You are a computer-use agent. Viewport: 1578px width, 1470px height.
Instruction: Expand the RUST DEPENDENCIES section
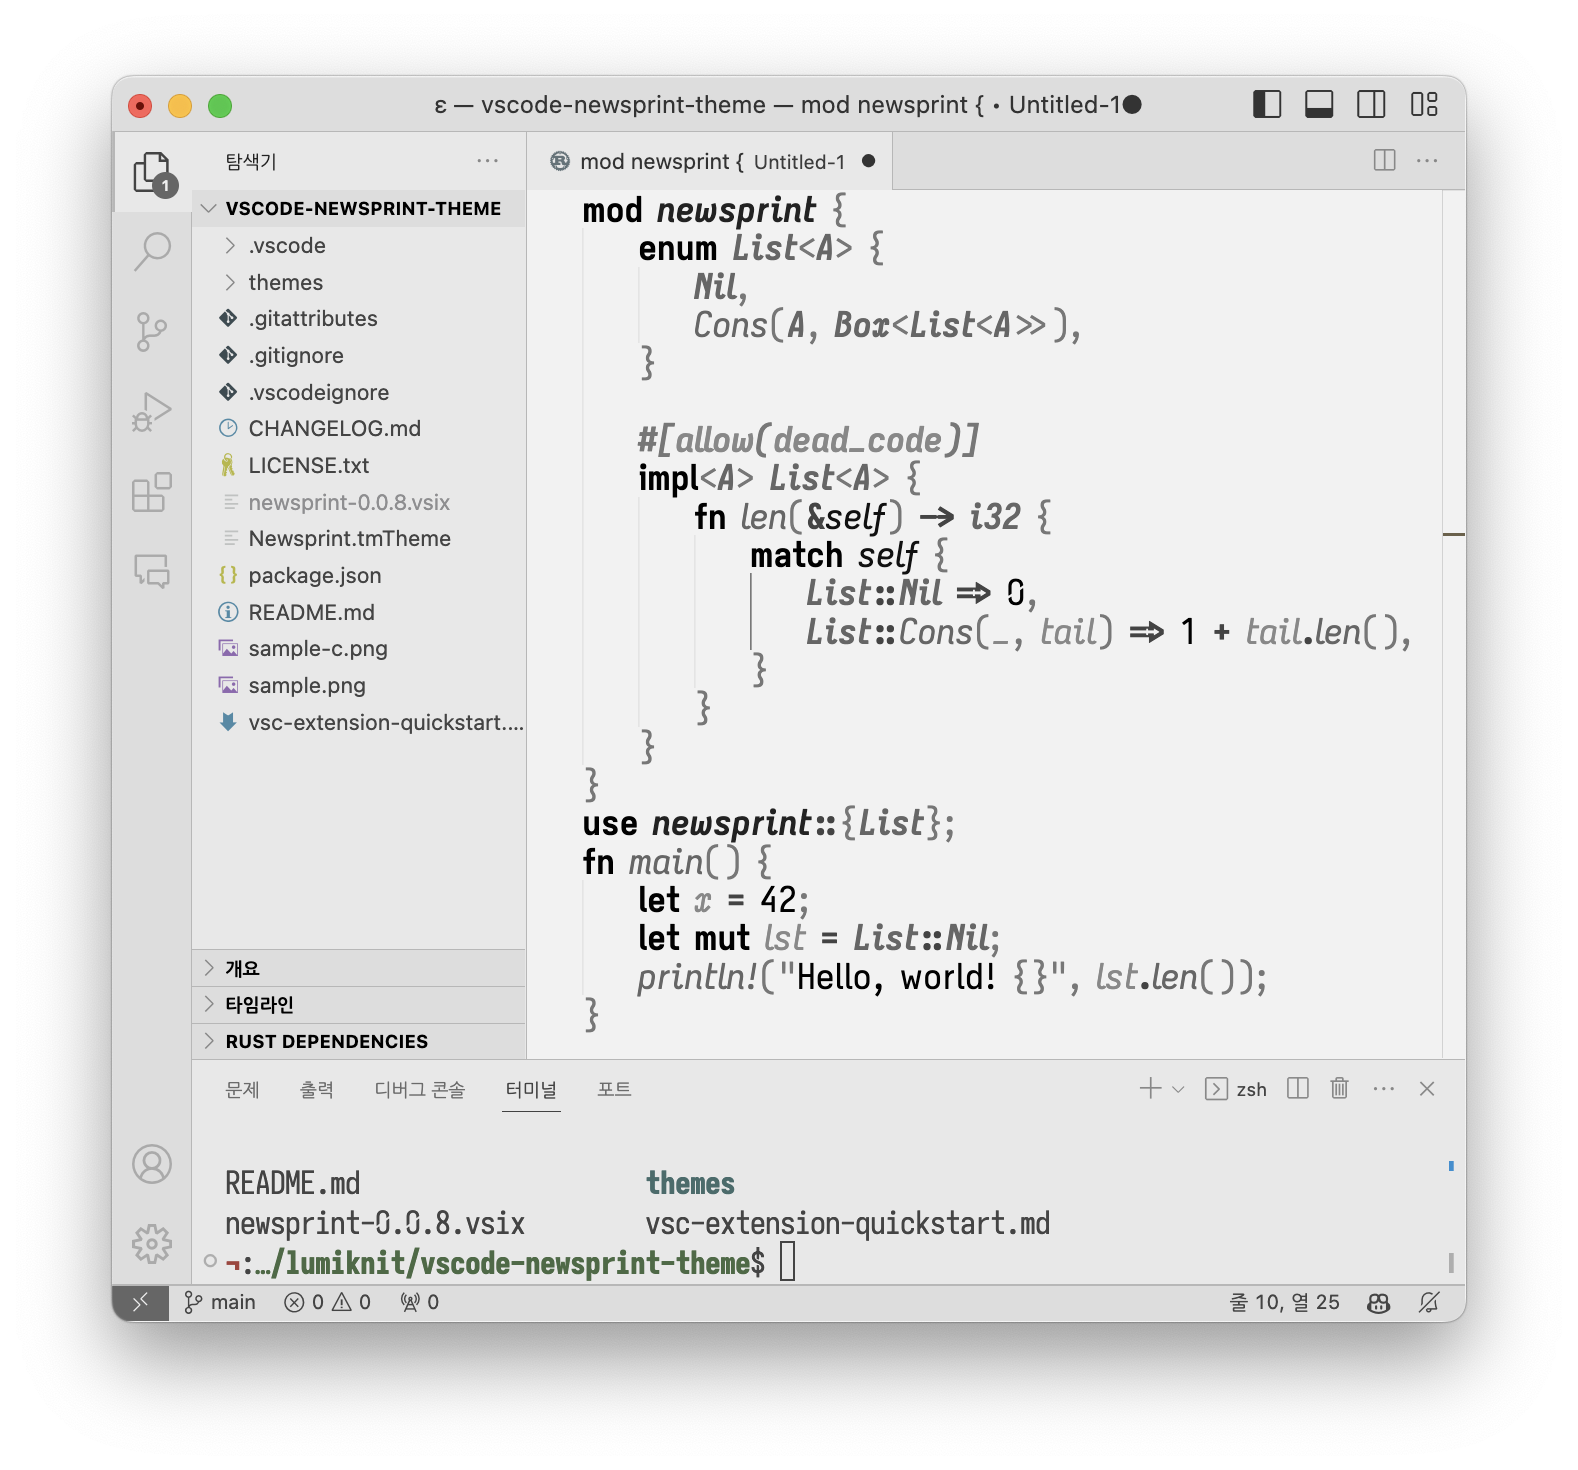click(359, 1041)
